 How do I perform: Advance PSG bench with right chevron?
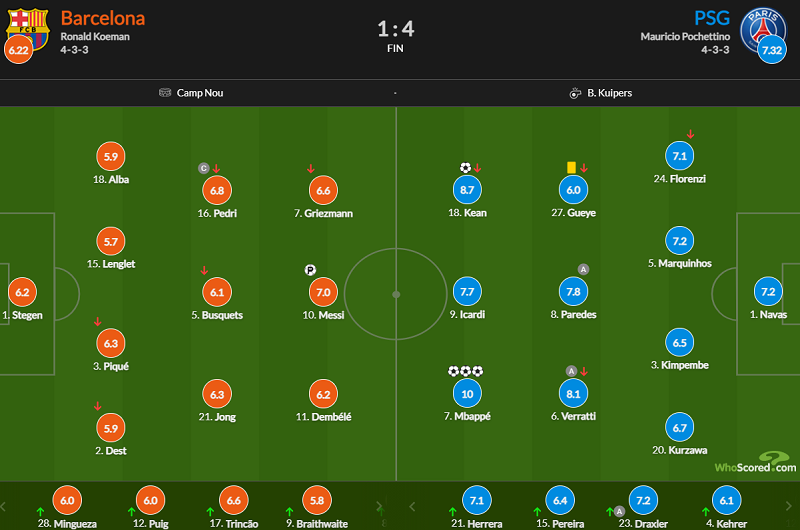coord(789,506)
